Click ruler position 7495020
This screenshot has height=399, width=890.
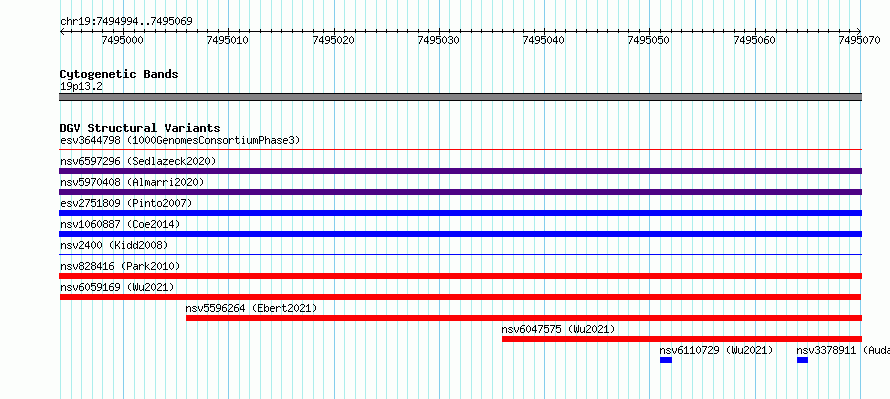point(334,40)
